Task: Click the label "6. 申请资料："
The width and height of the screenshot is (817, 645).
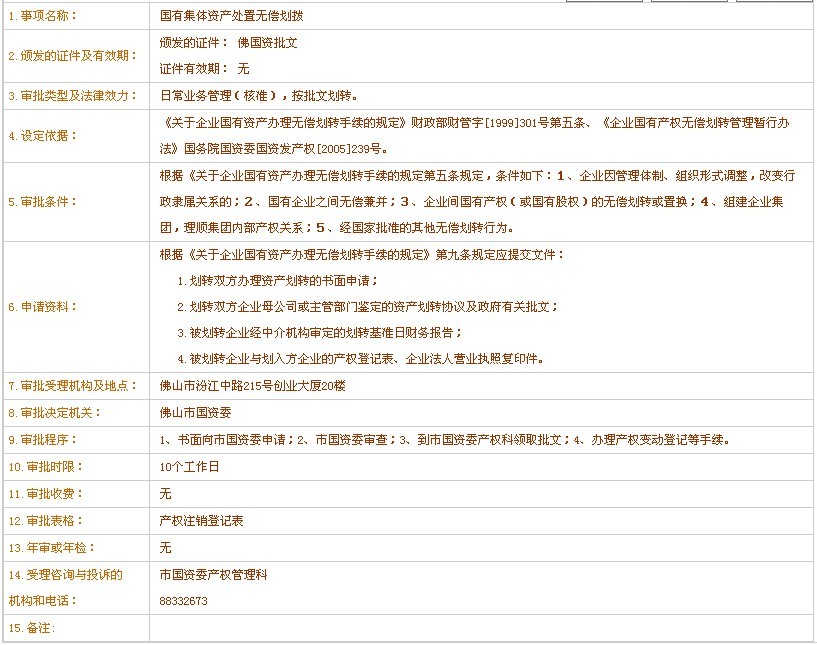Action: [x=42, y=307]
